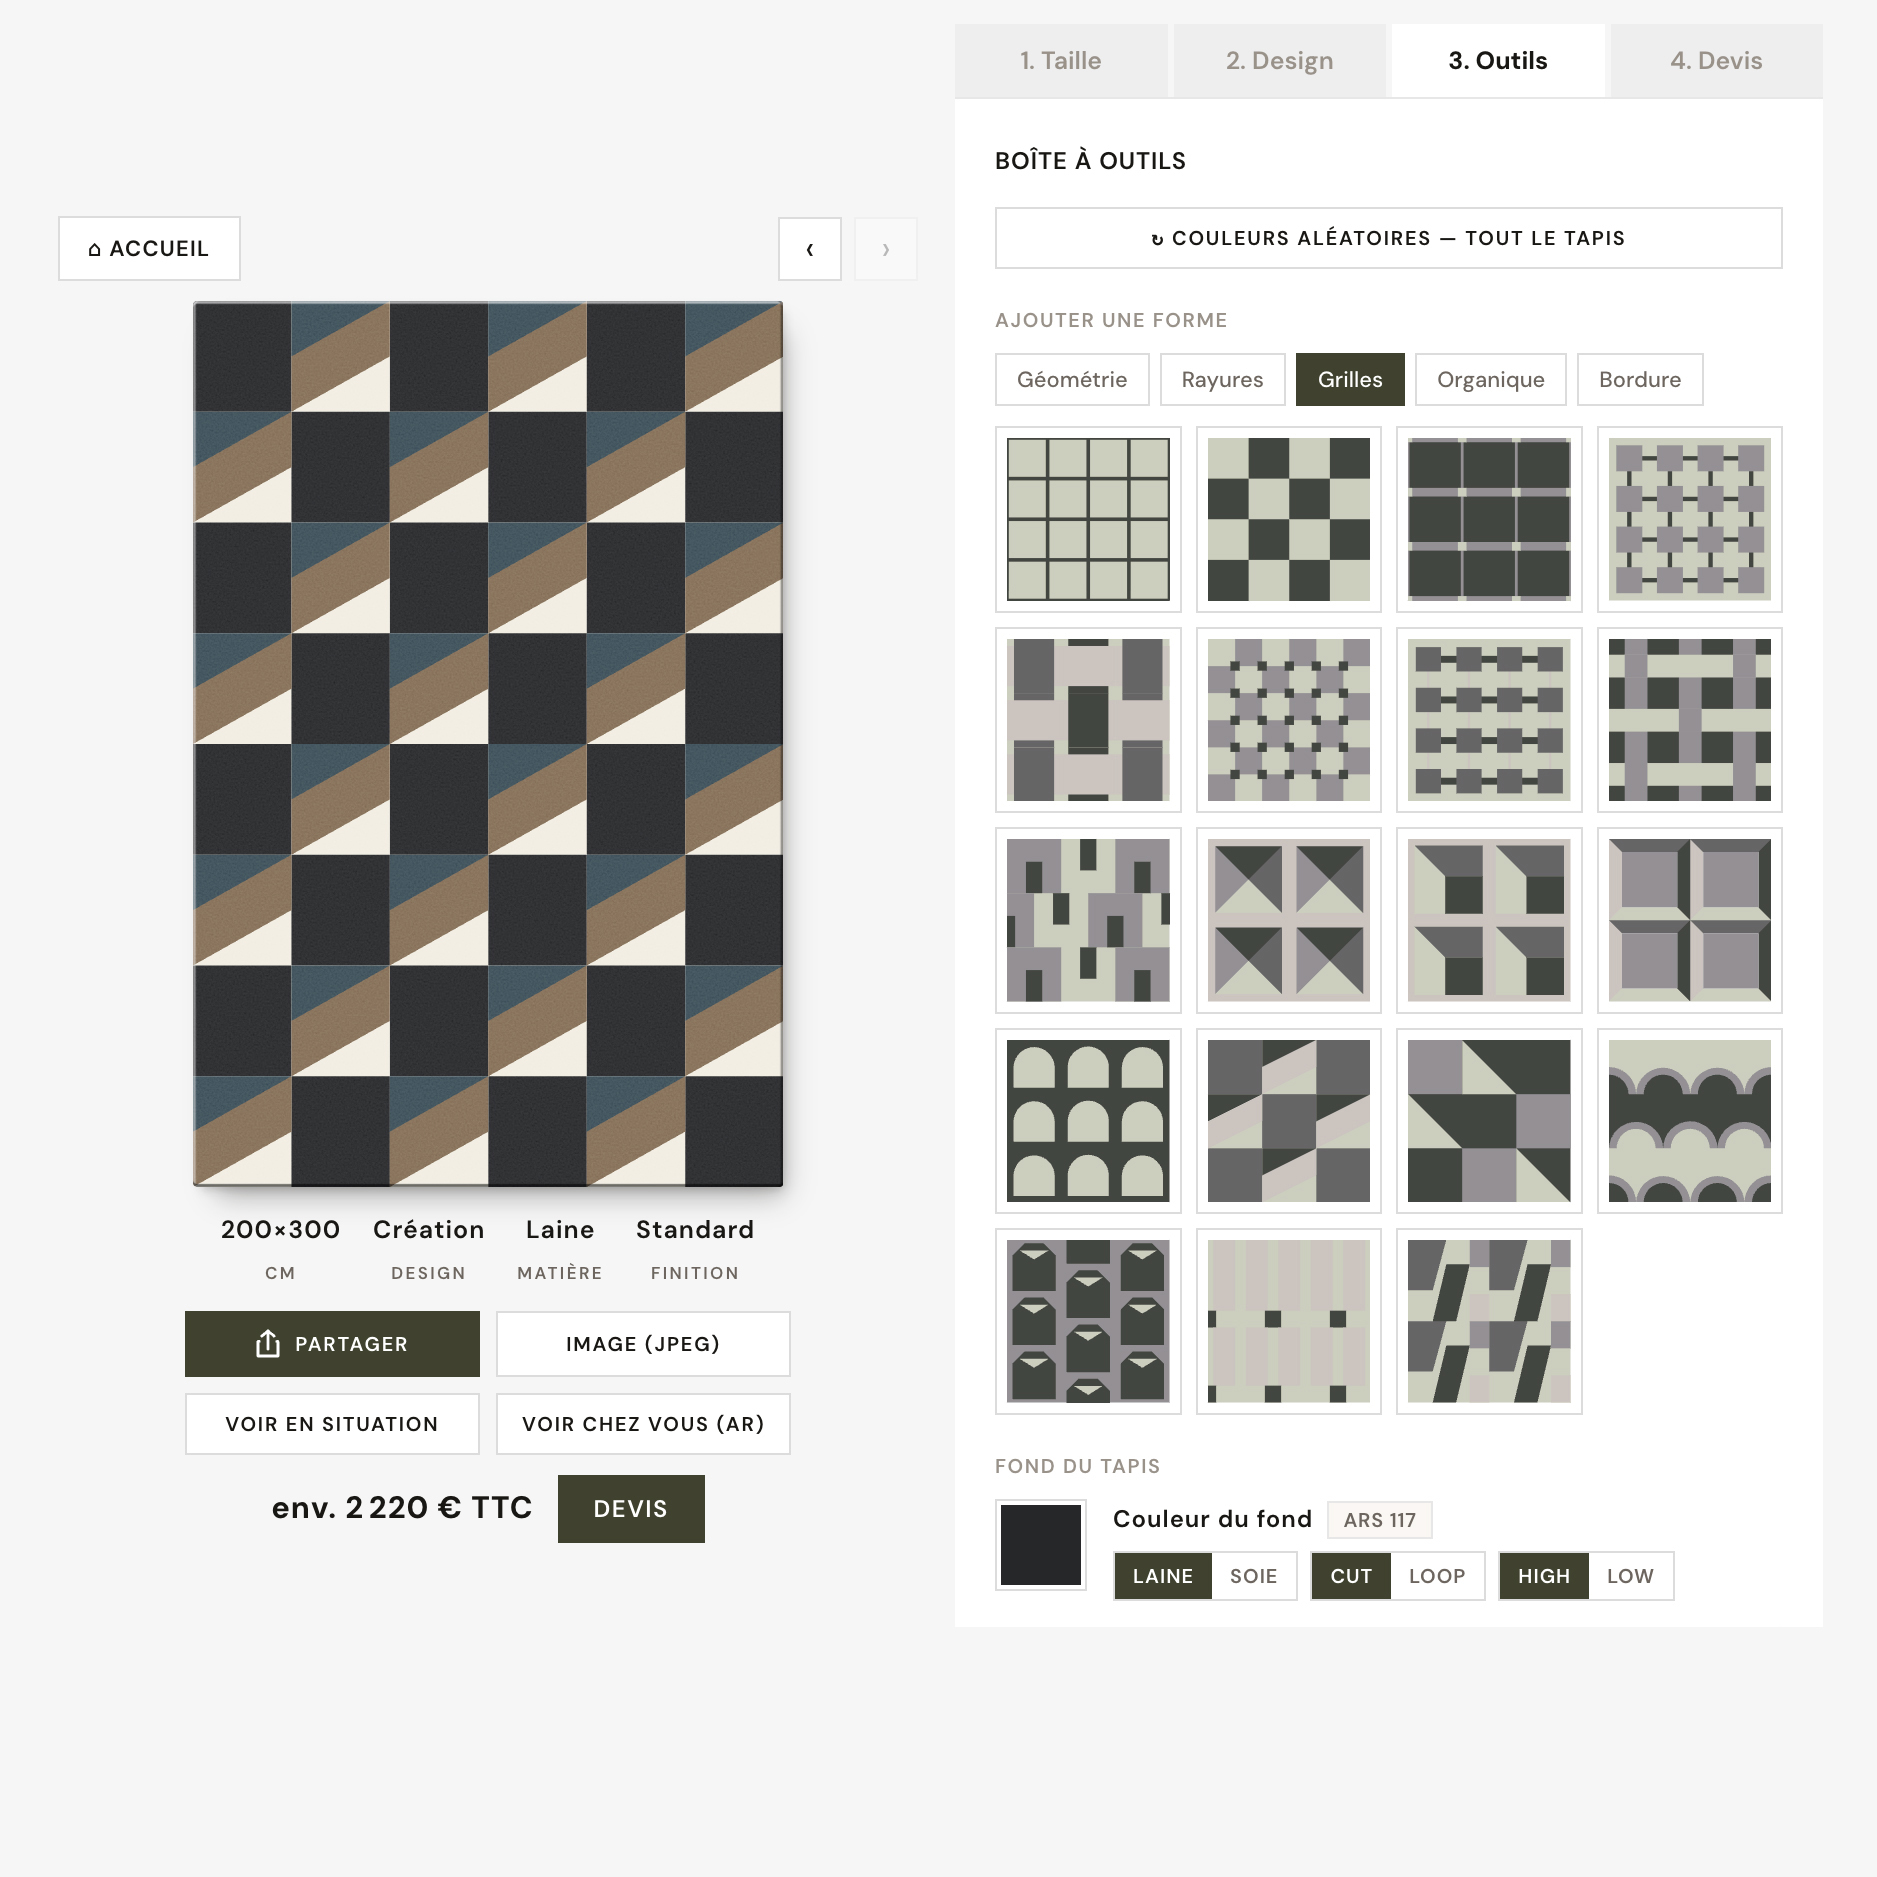Screen dimensions: 1877x1877
Task: Select the arched windows pattern thumbnail
Action: pyautogui.click(x=1088, y=1120)
